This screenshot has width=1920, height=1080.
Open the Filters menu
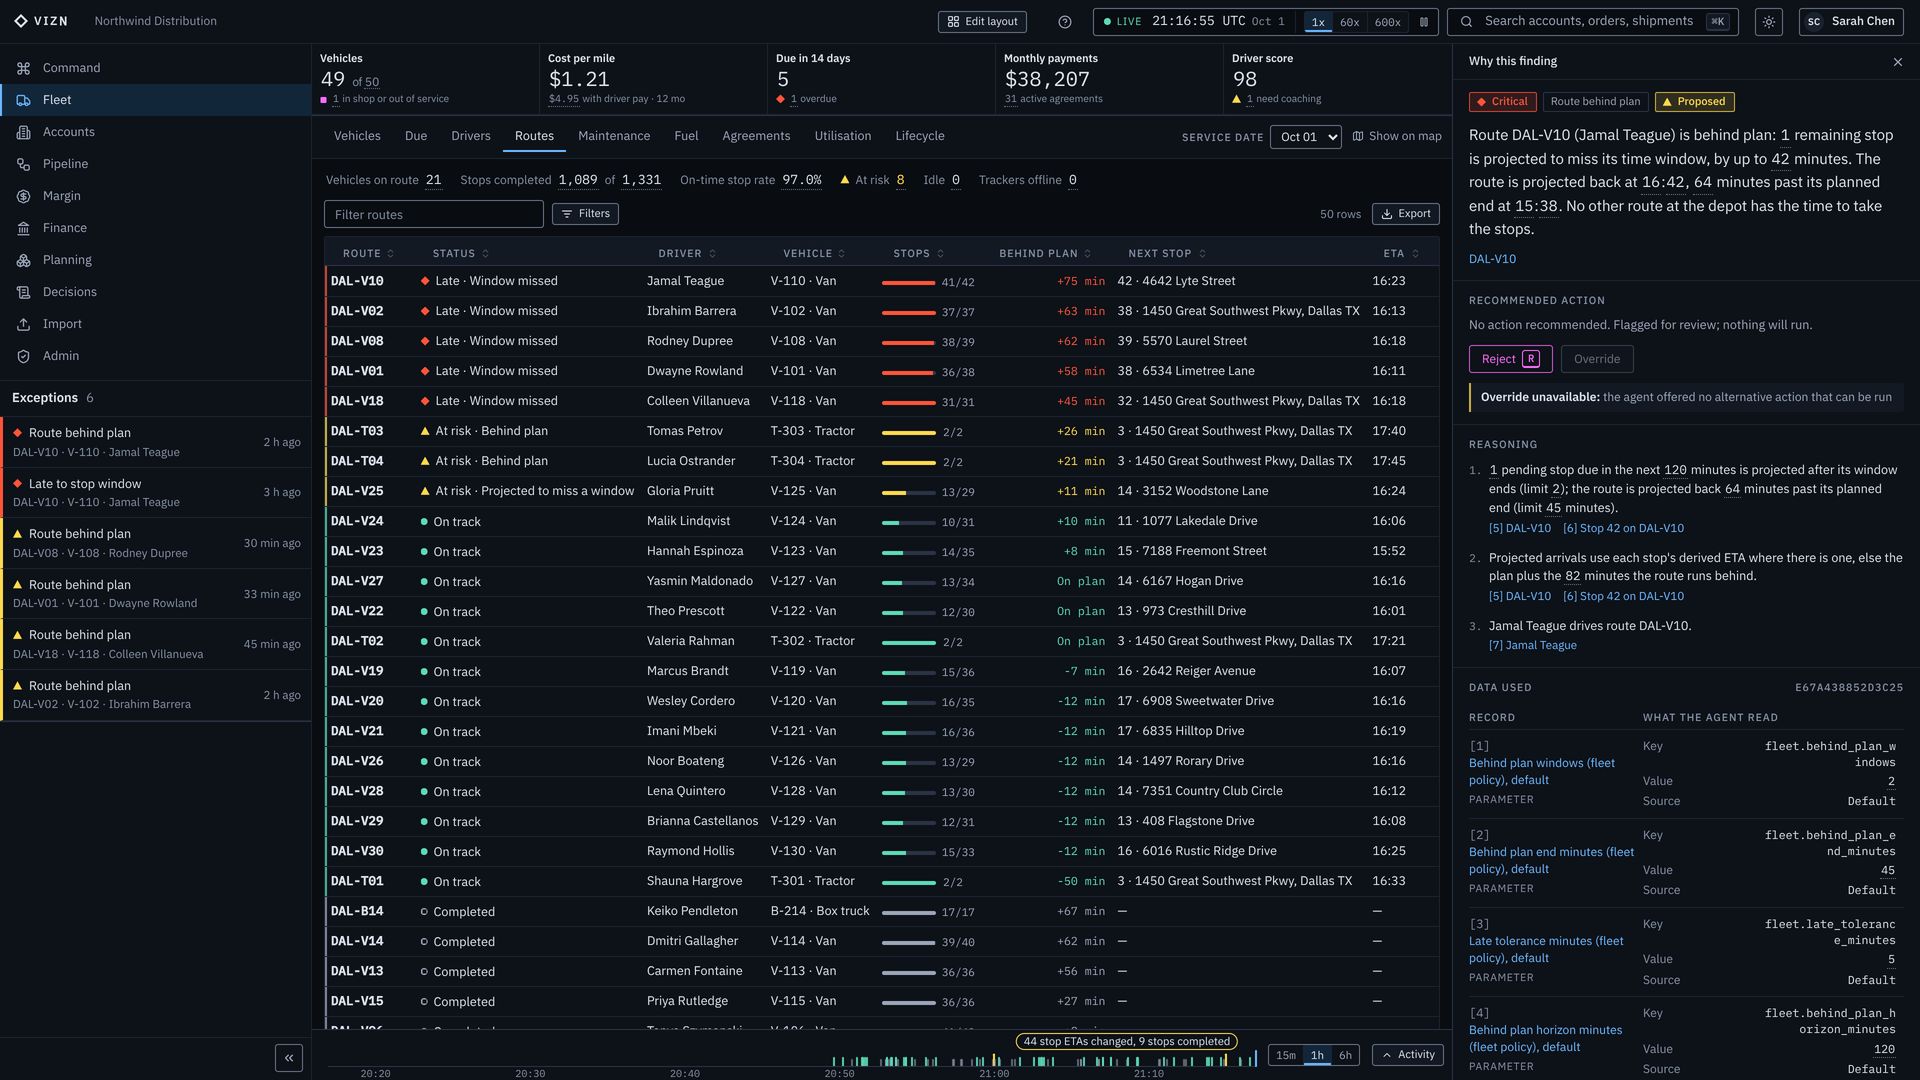(x=585, y=214)
